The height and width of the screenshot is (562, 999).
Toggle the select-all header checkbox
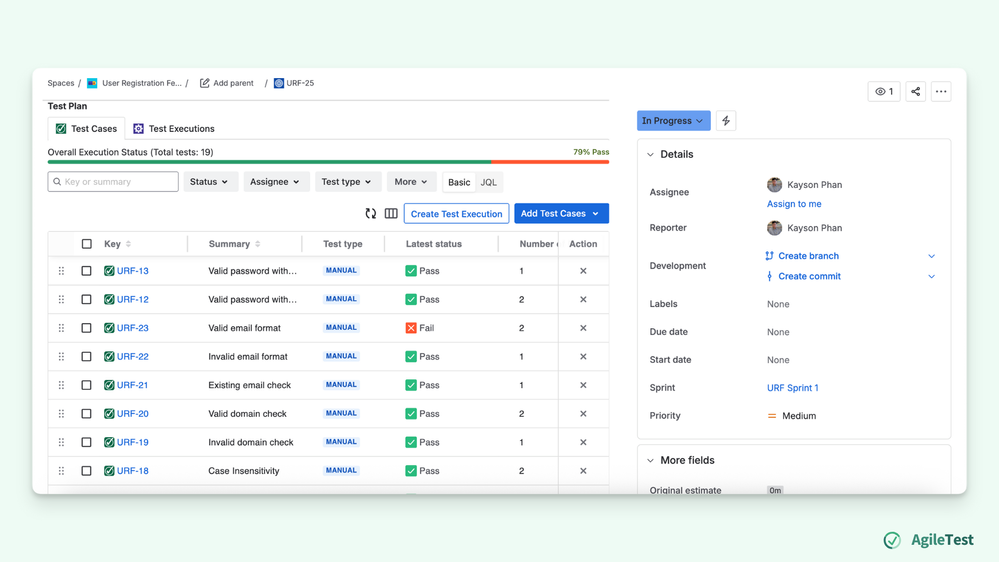pyautogui.click(x=87, y=244)
